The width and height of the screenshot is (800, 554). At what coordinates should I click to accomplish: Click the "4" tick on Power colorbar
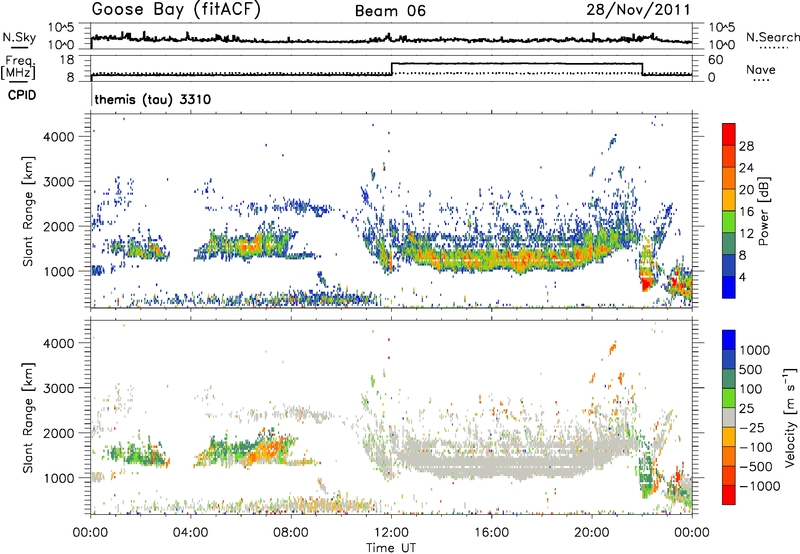(x=743, y=277)
